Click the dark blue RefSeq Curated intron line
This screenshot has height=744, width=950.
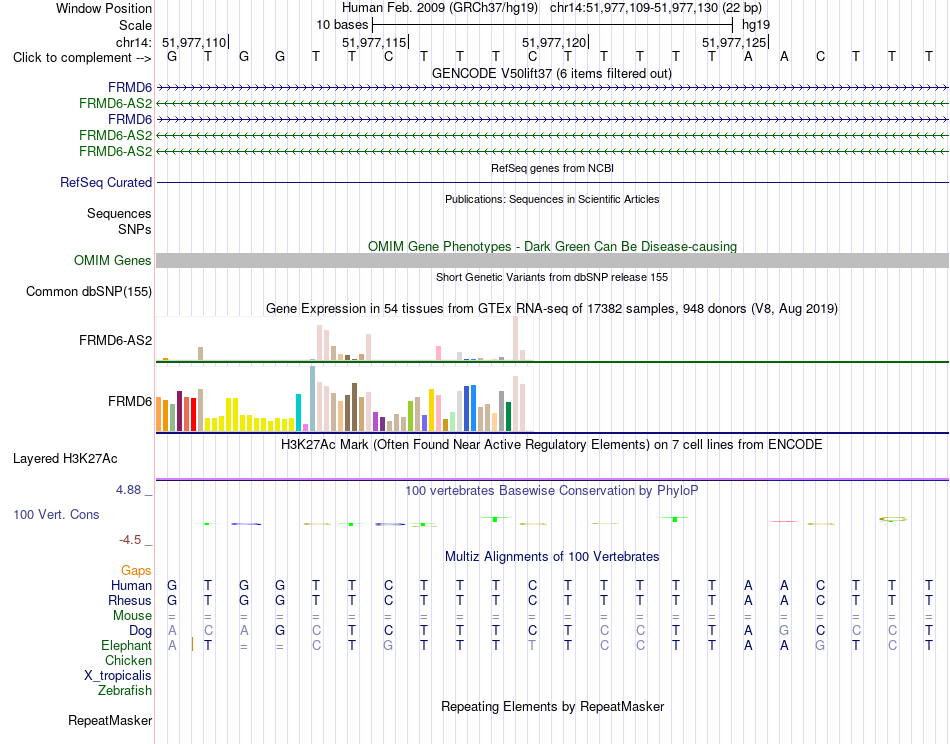[x=552, y=182]
